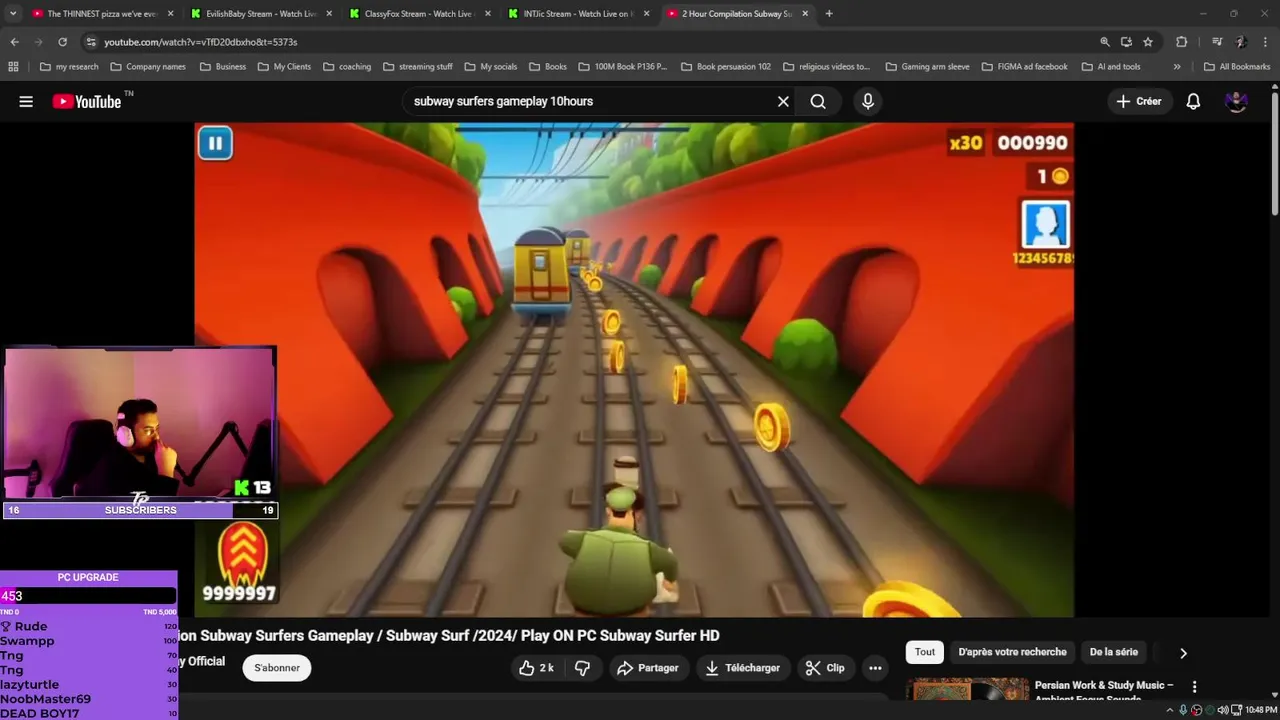Click the system tray volume icon
Image resolution: width=1280 pixels, height=720 pixels.
[x=1222, y=710]
